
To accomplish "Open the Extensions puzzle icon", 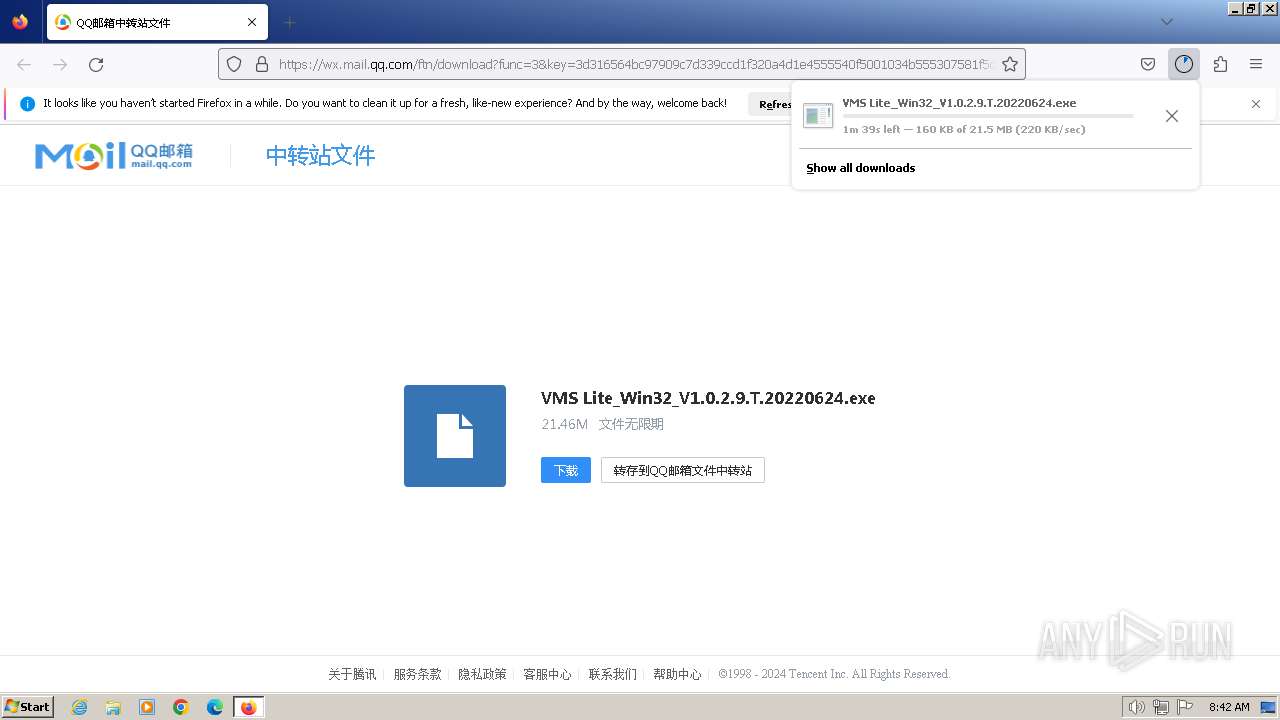I will [1220, 64].
